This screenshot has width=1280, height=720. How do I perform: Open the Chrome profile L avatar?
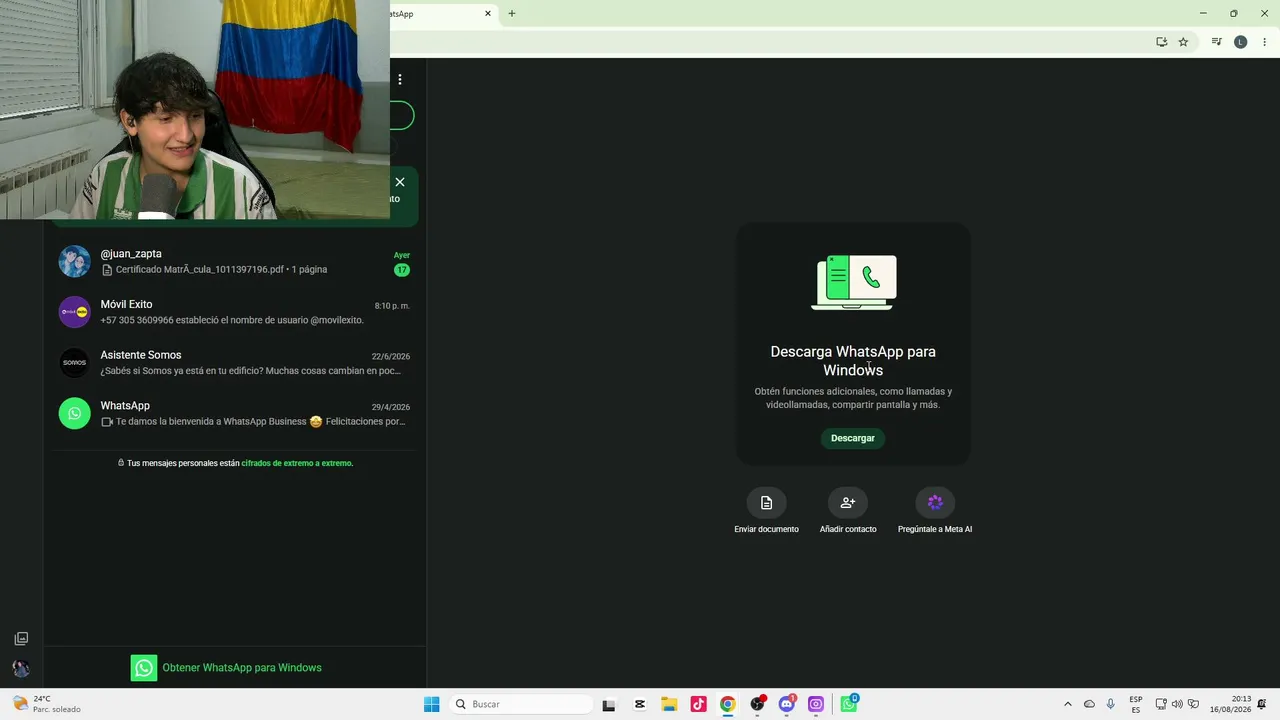(x=1241, y=42)
